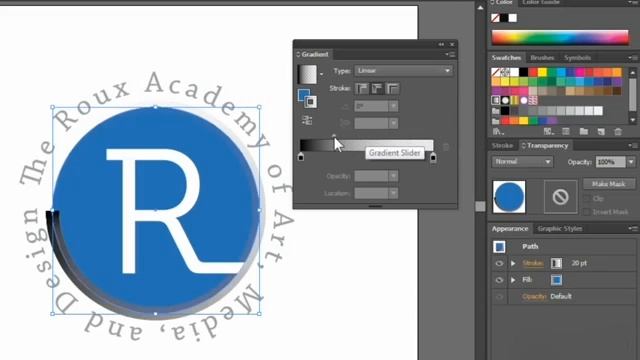640x360 pixels.
Task: Switch to the Brushes tab
Action: 542,58
